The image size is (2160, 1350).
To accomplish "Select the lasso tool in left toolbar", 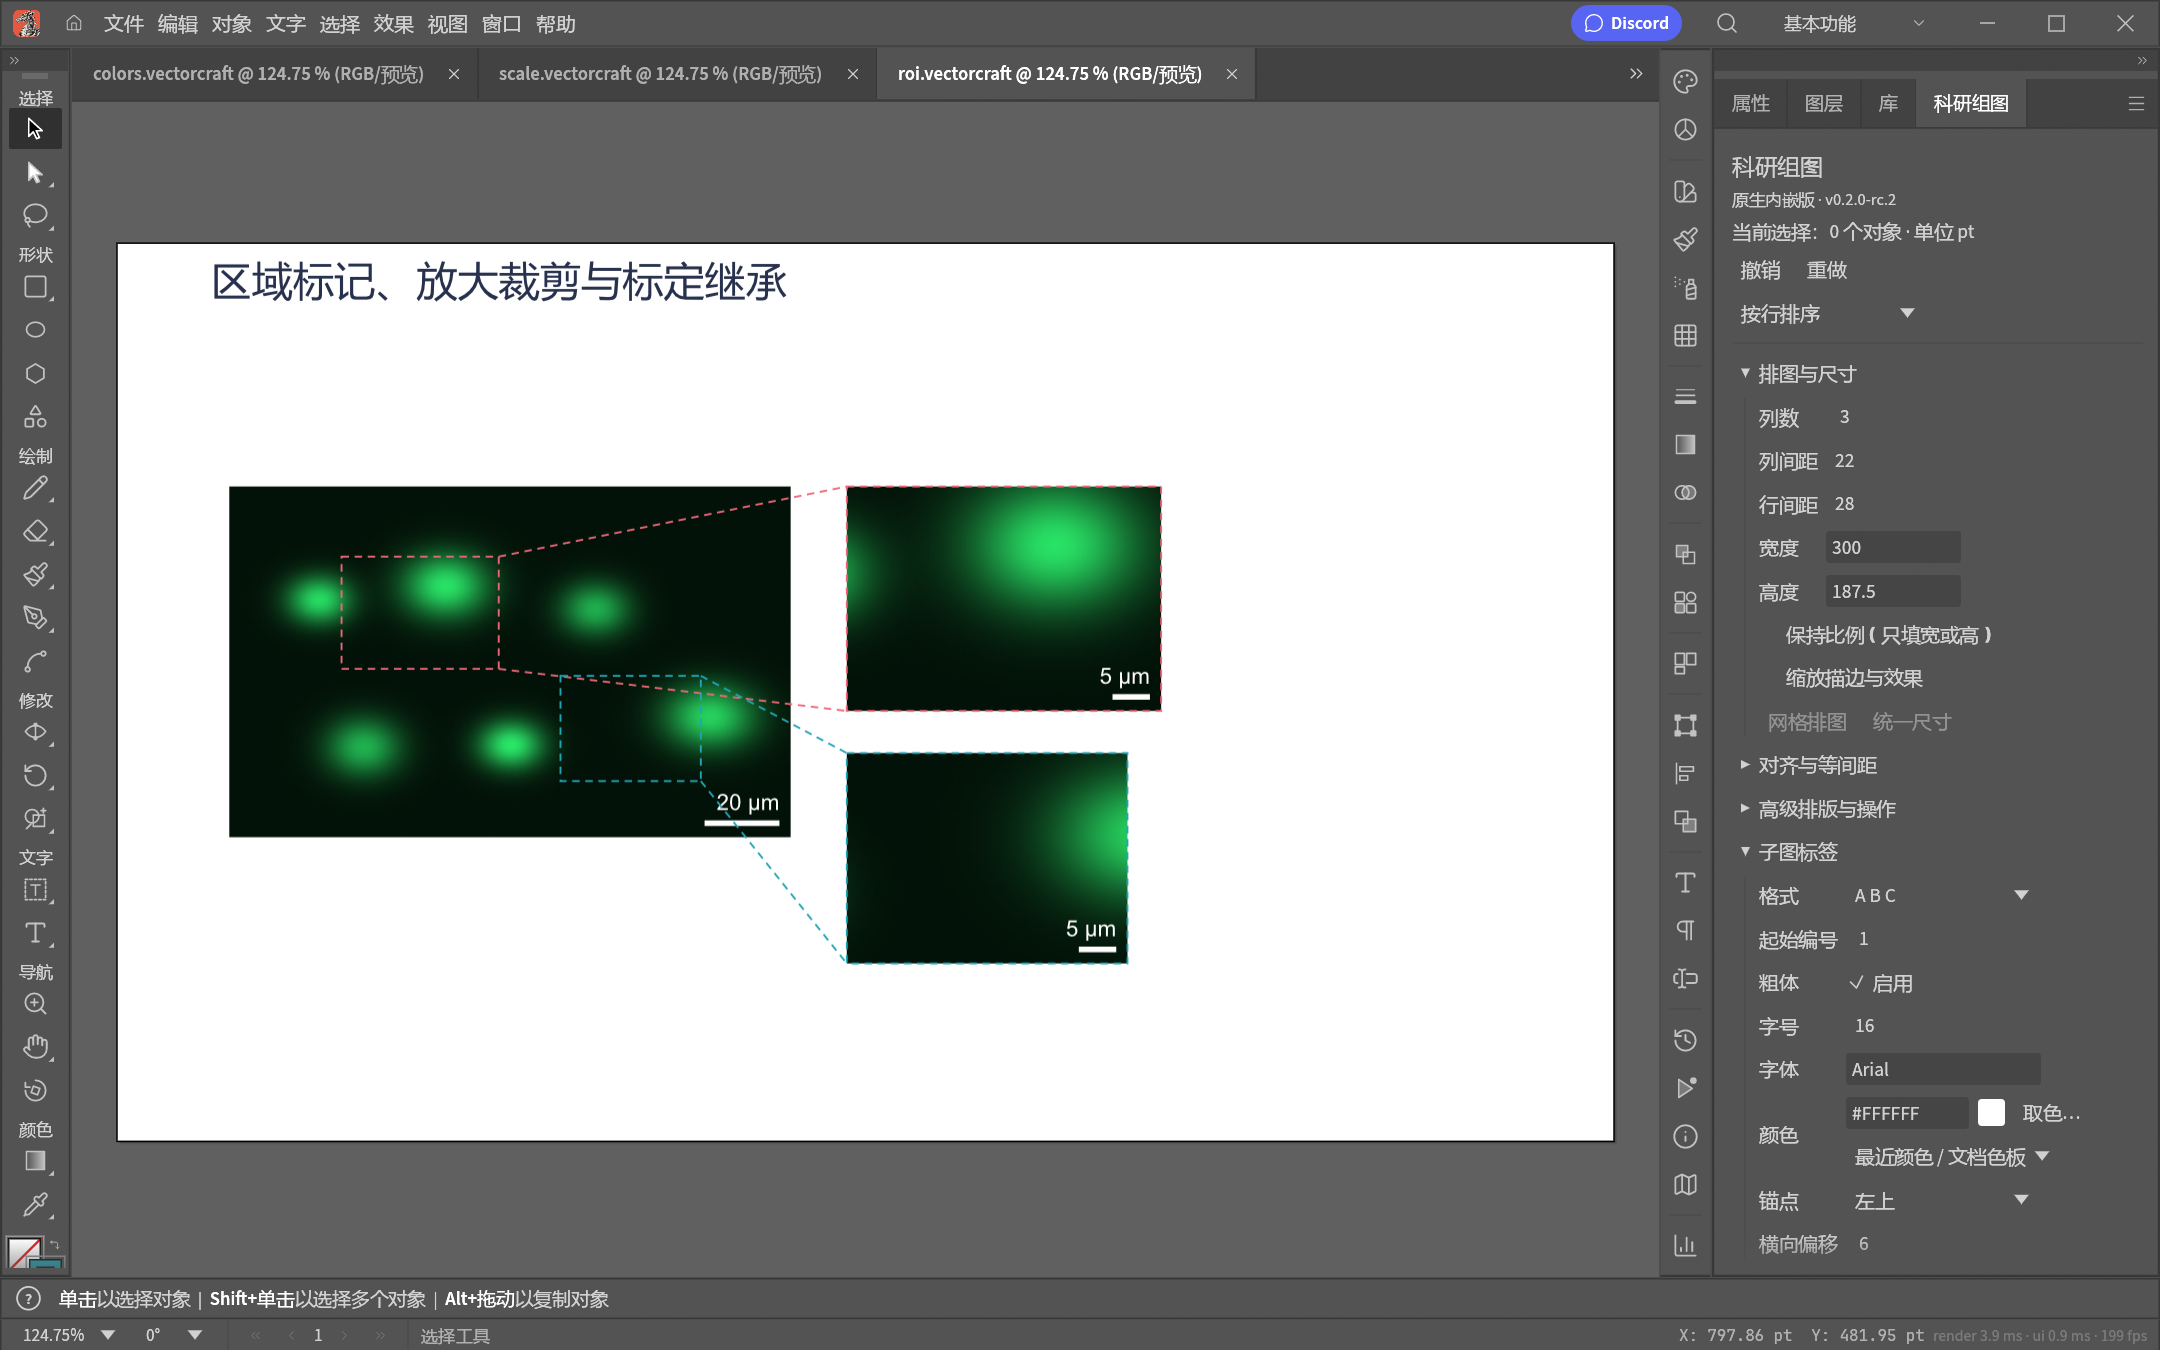I will coord(35,215).
